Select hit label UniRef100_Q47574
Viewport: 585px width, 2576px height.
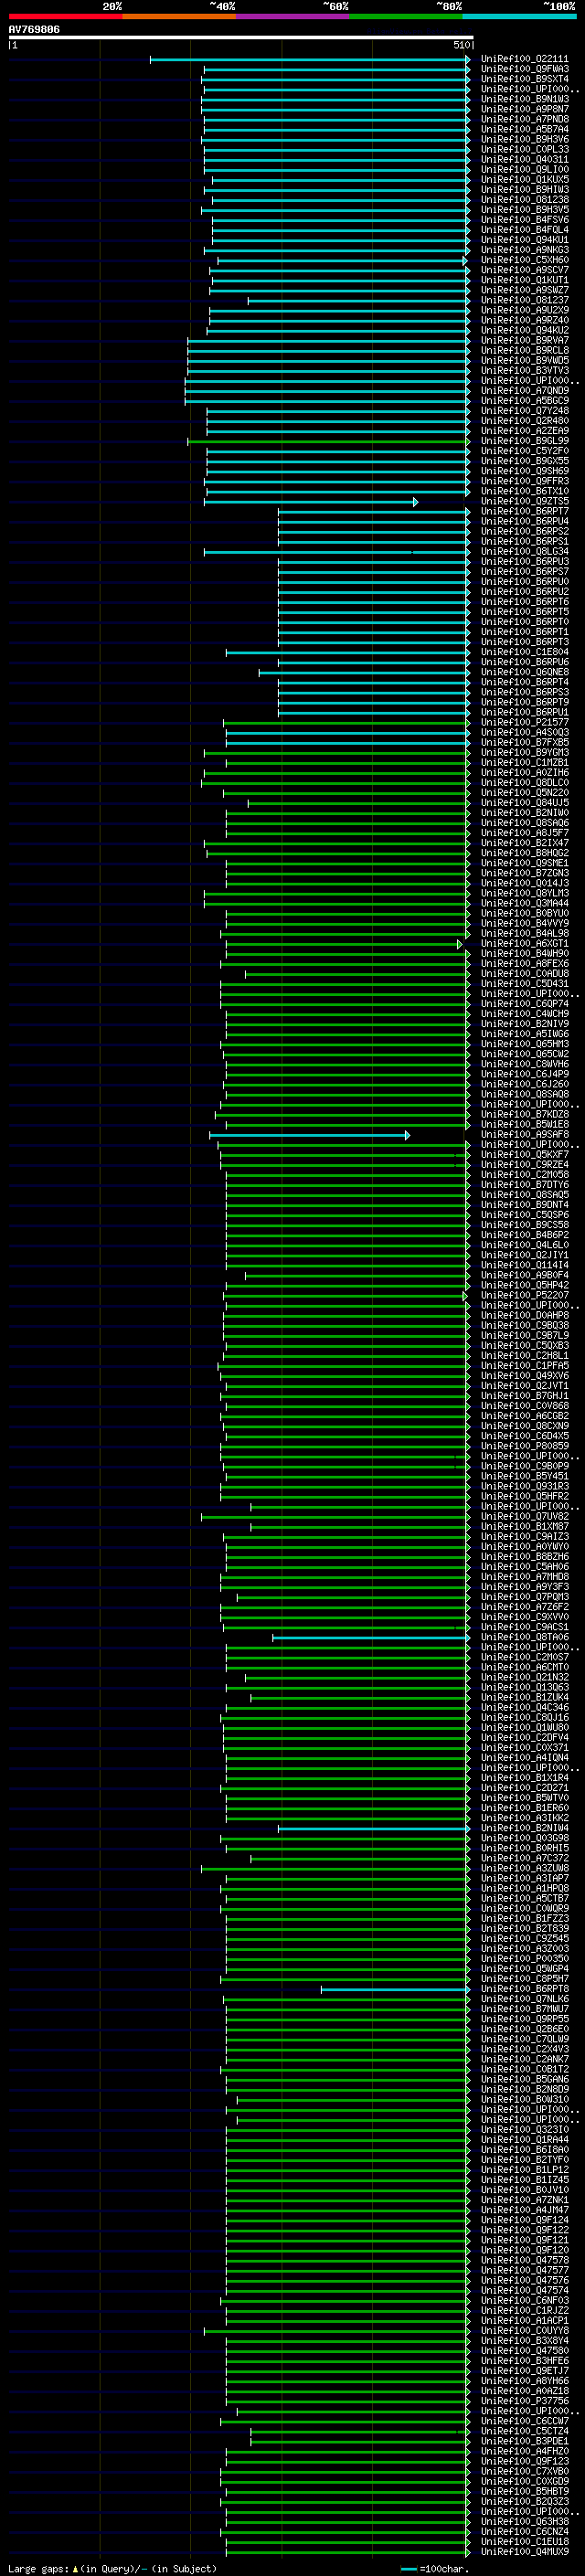click(x=525, y=2290)
